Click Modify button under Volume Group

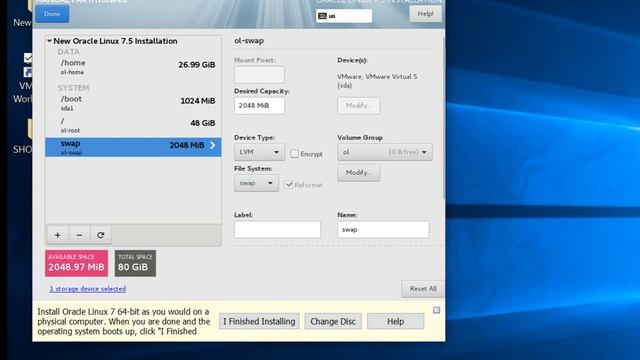point(358,173)
